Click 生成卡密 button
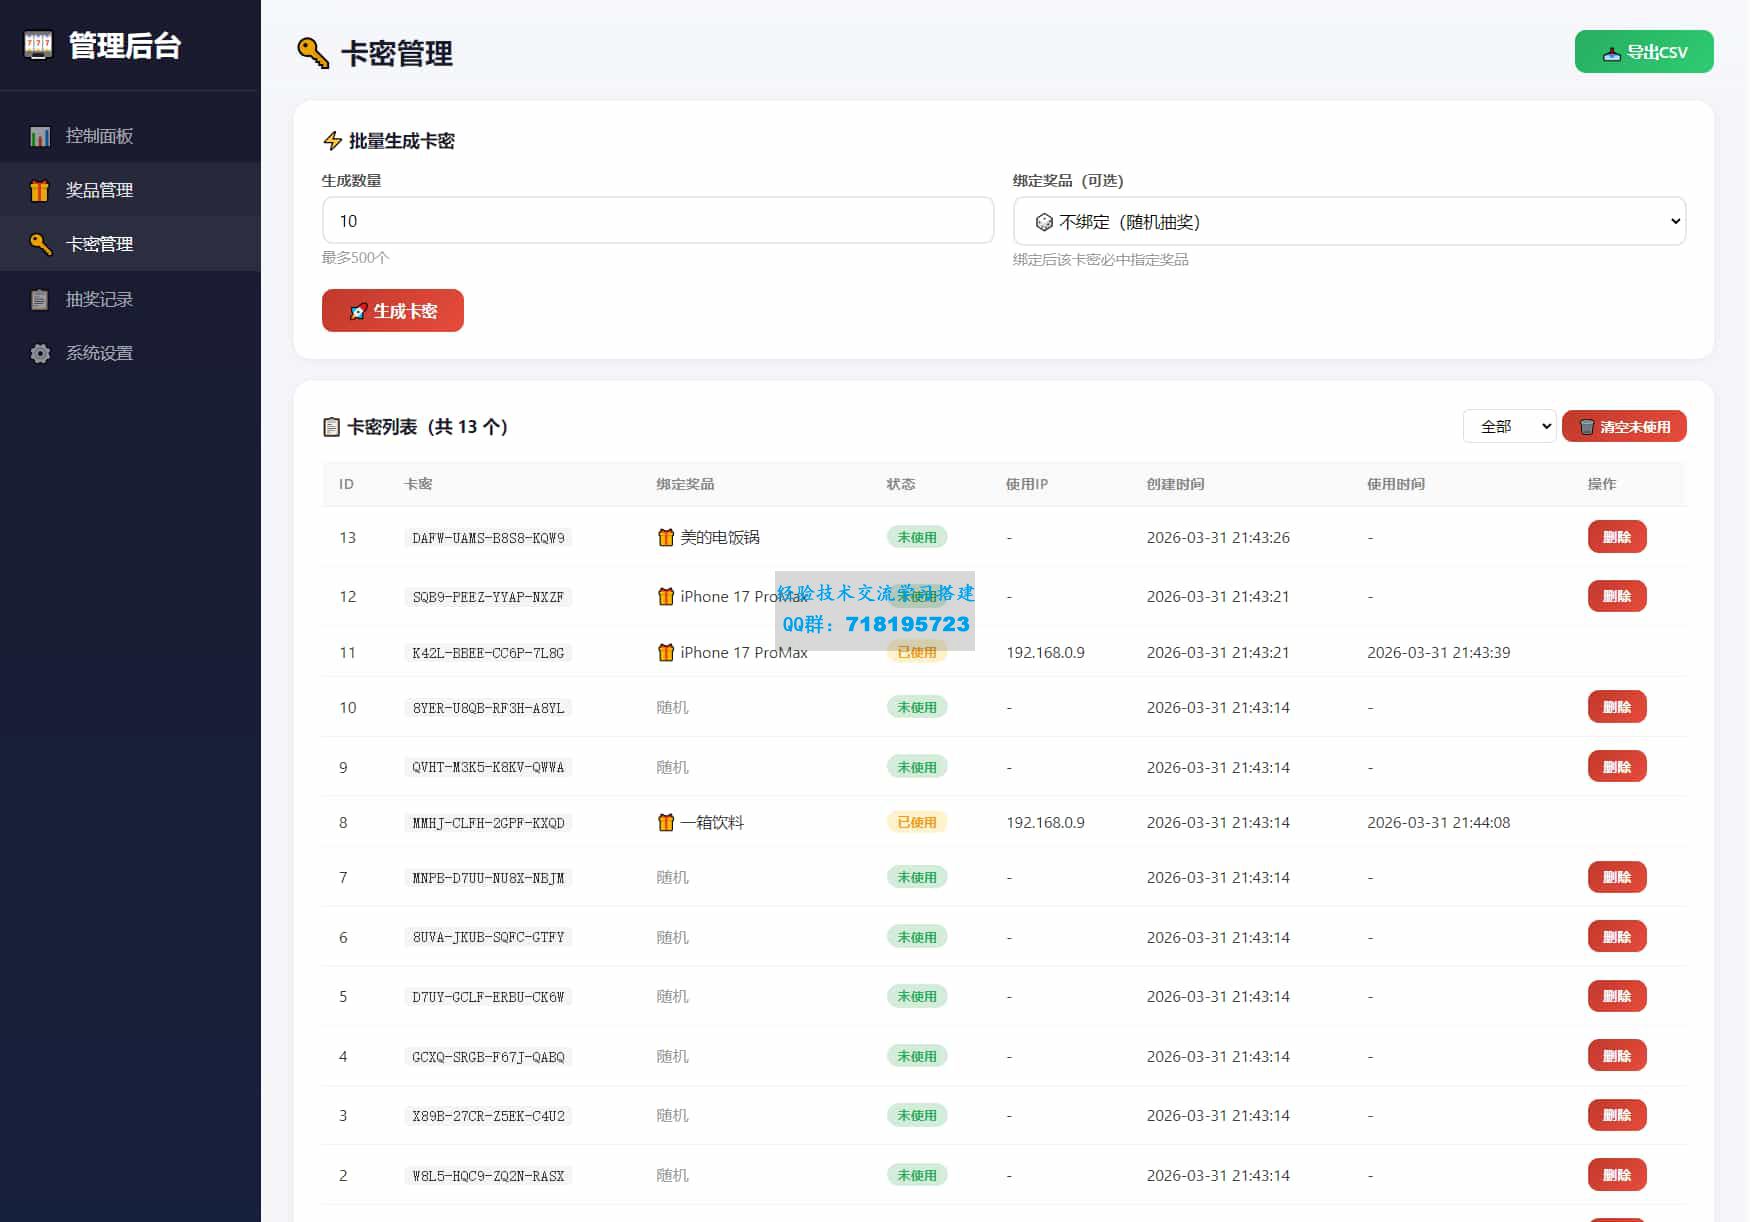1750x1222 pixels. point(393,311)
